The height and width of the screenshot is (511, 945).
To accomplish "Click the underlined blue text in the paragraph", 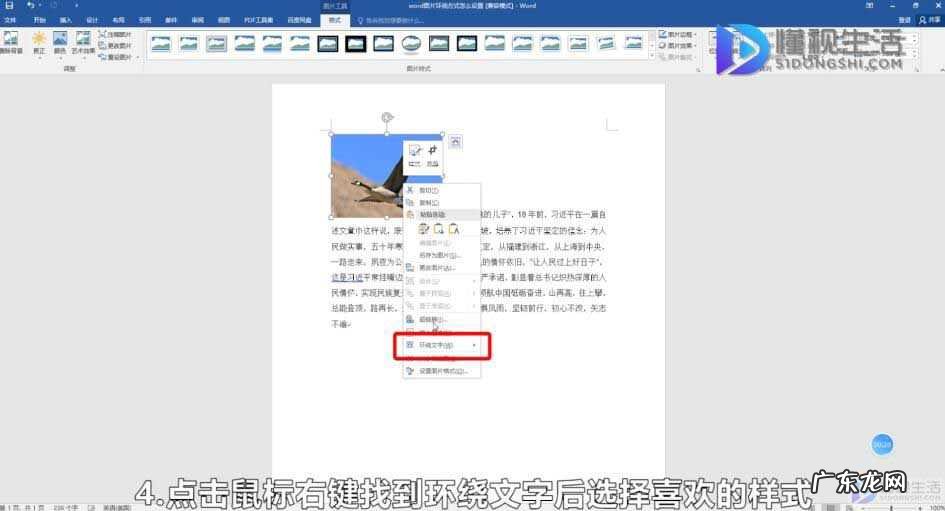I will pyautogui.click(x=347, y=277).
